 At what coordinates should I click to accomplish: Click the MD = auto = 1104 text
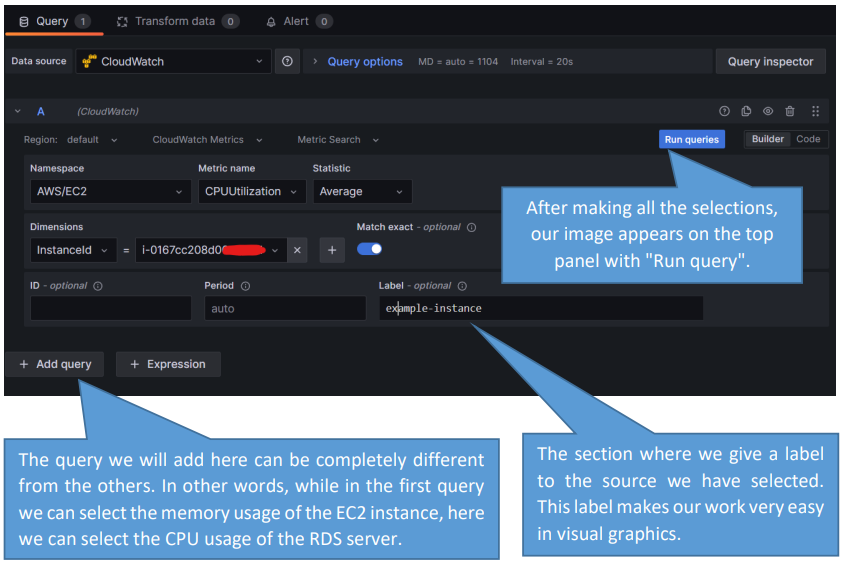click(458, 62)
